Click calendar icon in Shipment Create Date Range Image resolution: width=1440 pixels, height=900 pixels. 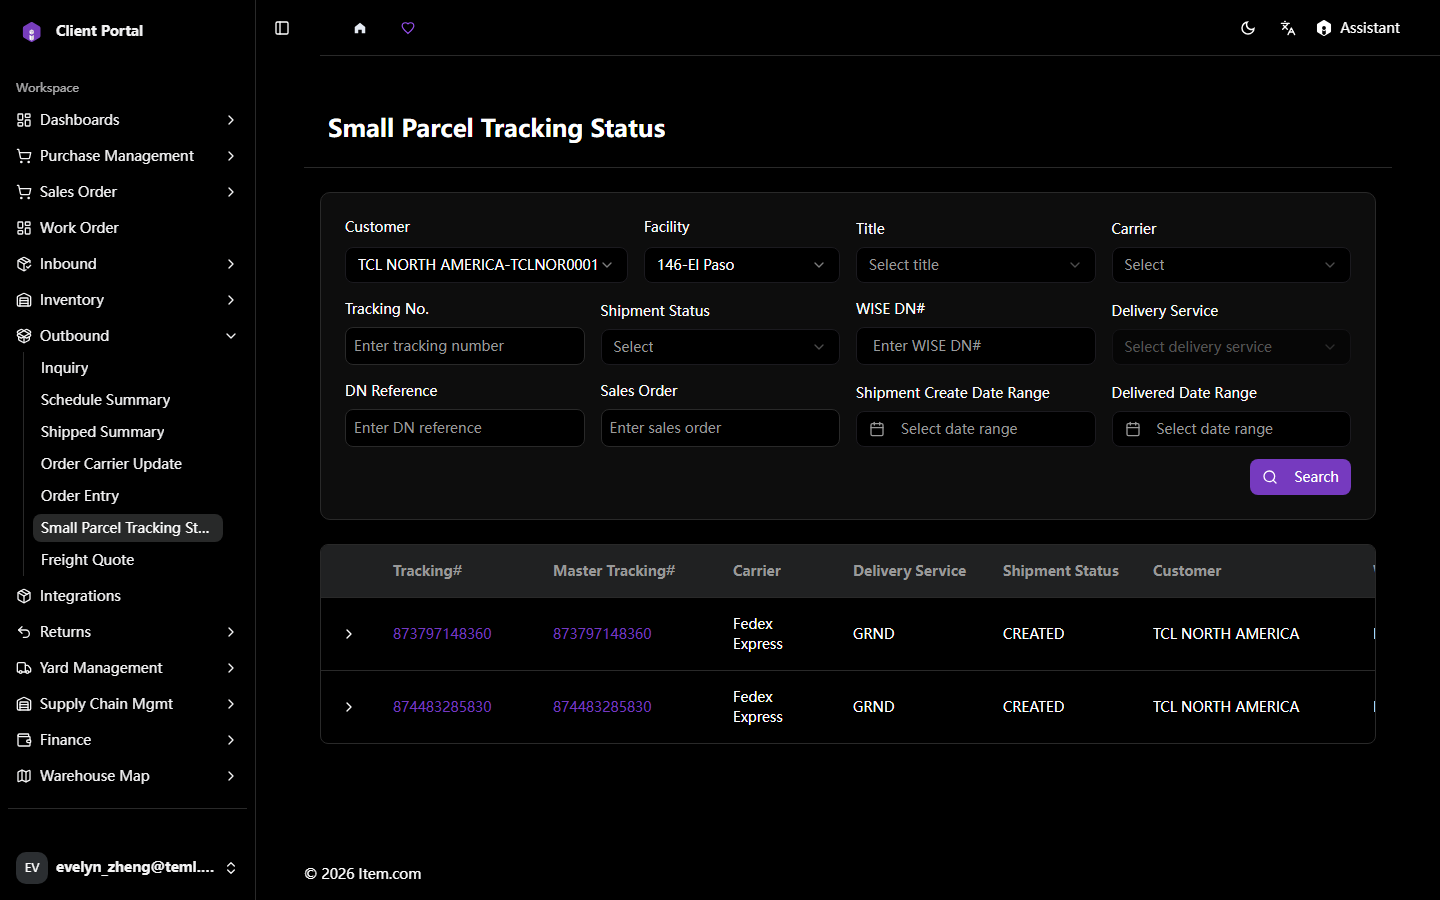coord(877,429)
